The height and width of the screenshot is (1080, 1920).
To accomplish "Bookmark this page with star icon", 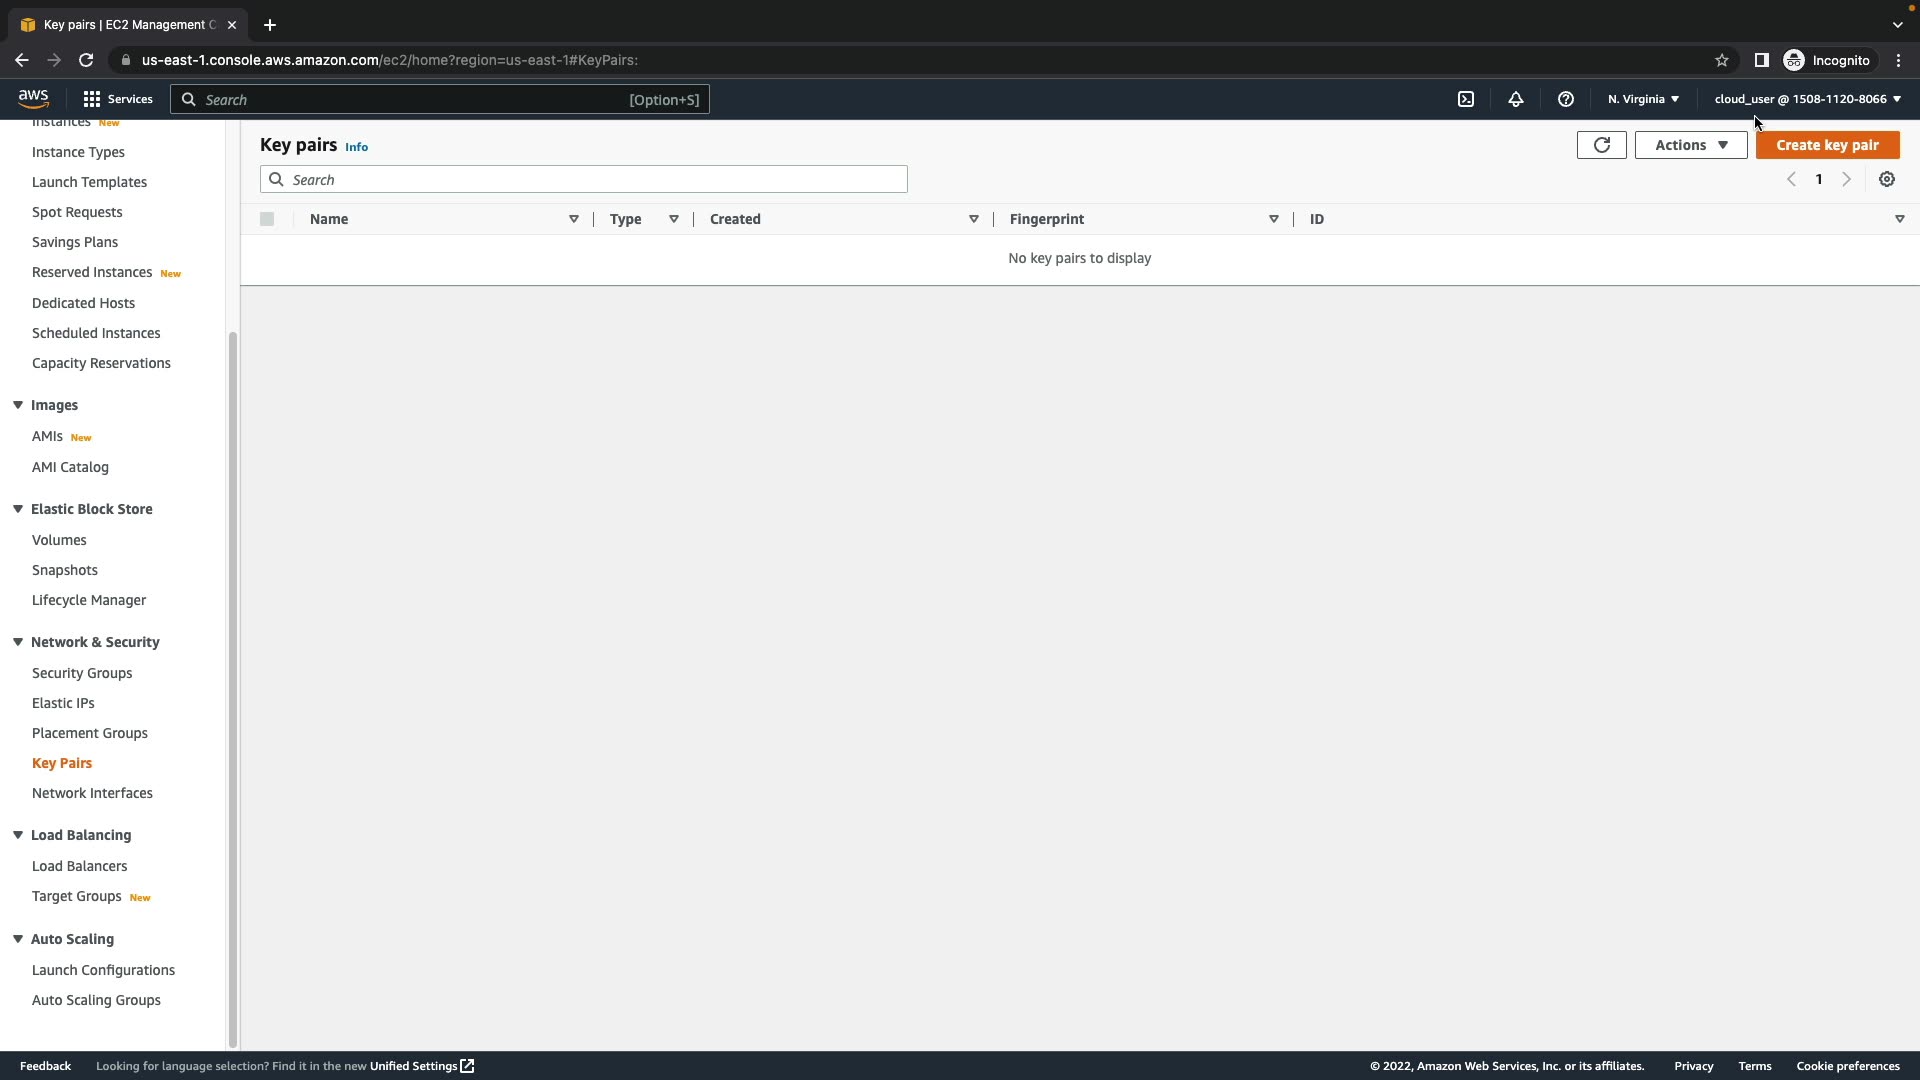I will (1722, 60).
